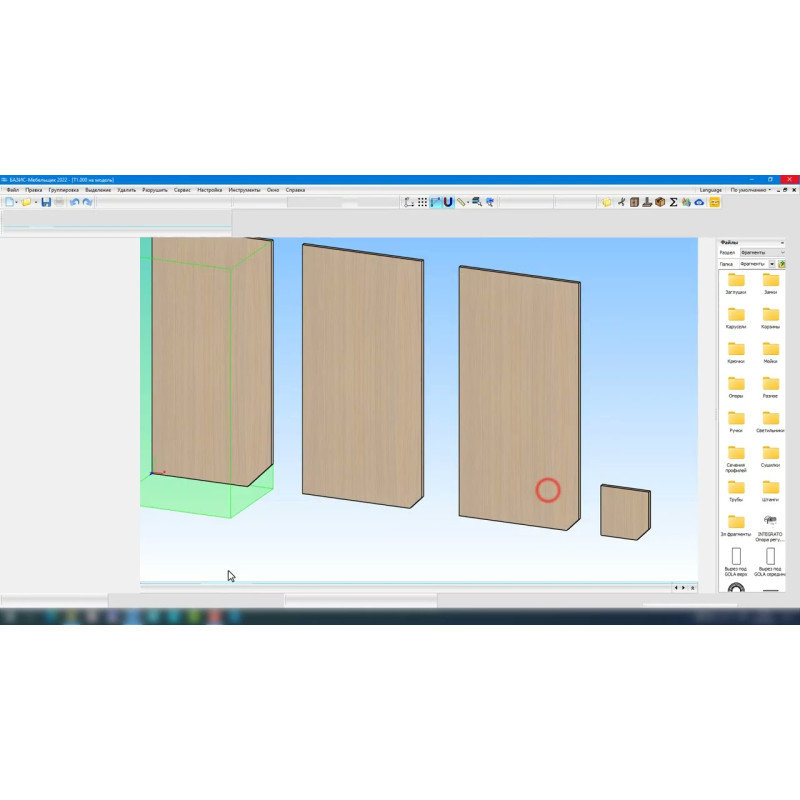Click the cloud icon in toolbar
Image resolution: width=800 pixels, height=800 pixels.
point(700,202)
